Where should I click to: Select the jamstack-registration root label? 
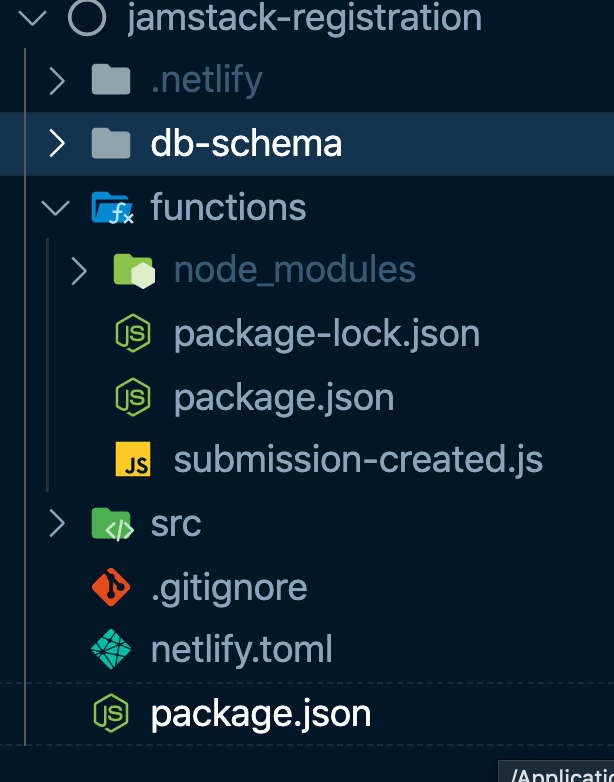point(304,17)
